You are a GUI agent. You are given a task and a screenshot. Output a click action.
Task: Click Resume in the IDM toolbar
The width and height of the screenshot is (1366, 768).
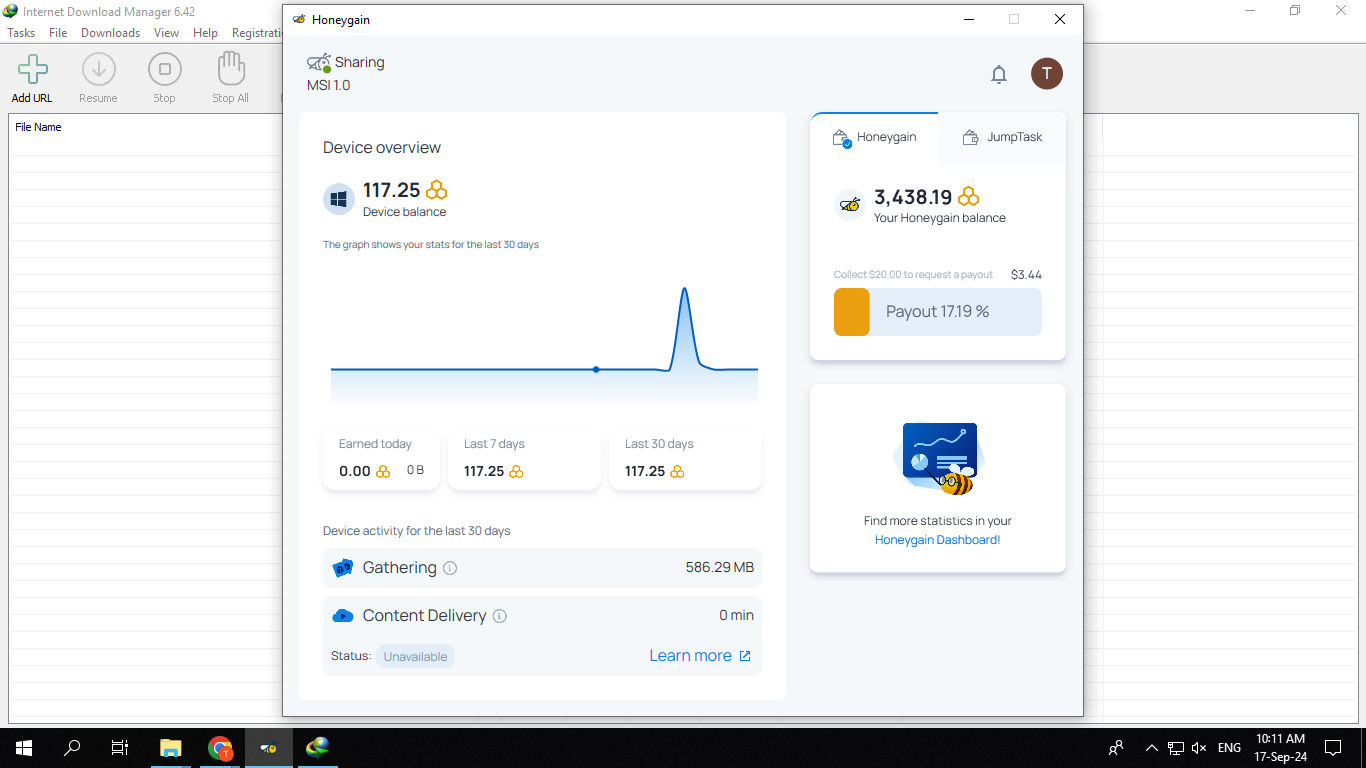point(98,79)
